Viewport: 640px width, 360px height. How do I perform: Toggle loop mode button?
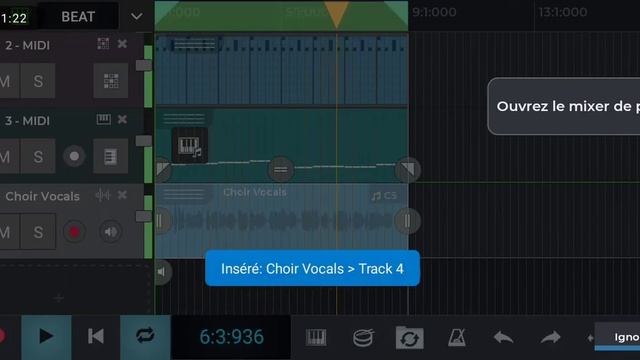(x=145, y=337)
